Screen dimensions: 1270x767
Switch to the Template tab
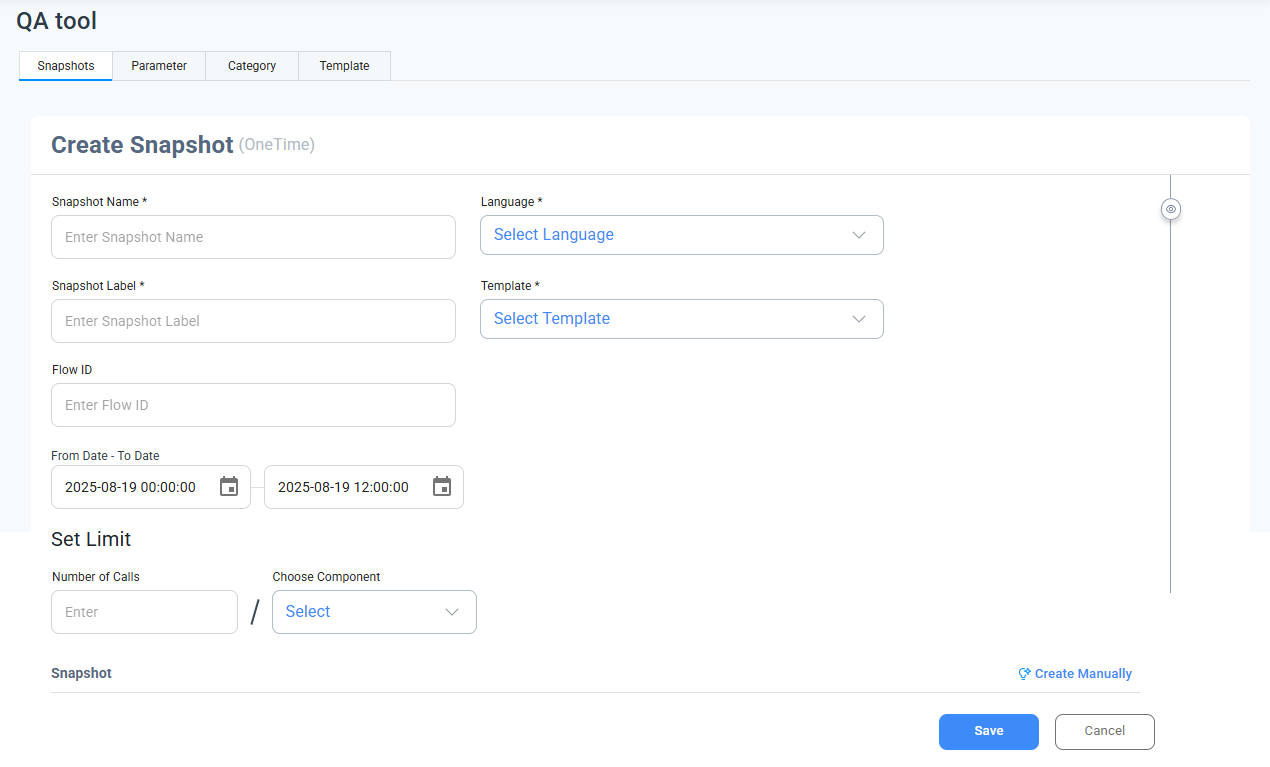345,66
